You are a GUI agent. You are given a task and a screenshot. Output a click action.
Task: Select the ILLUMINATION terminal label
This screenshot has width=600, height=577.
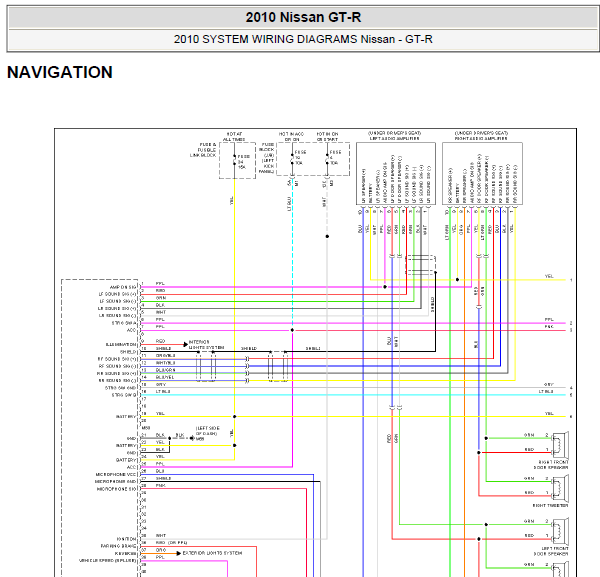(x=121, y=345)
